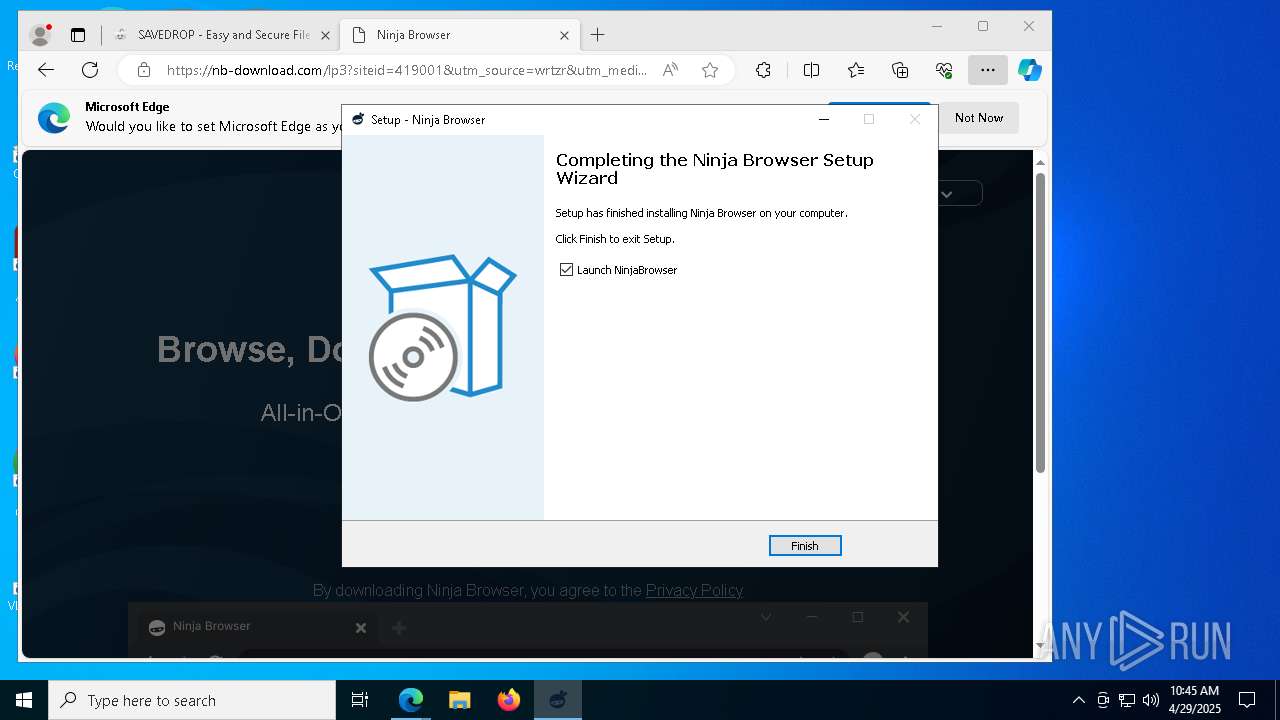Click Finish to exit Setup

pyautogui.click(x=805, y=545)
